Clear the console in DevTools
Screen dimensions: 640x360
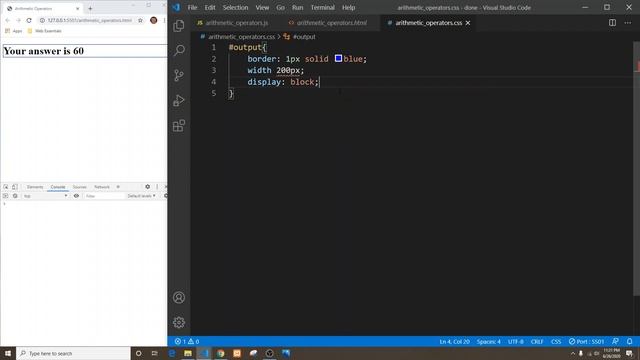pyautogui.click(x=15, y=196)
